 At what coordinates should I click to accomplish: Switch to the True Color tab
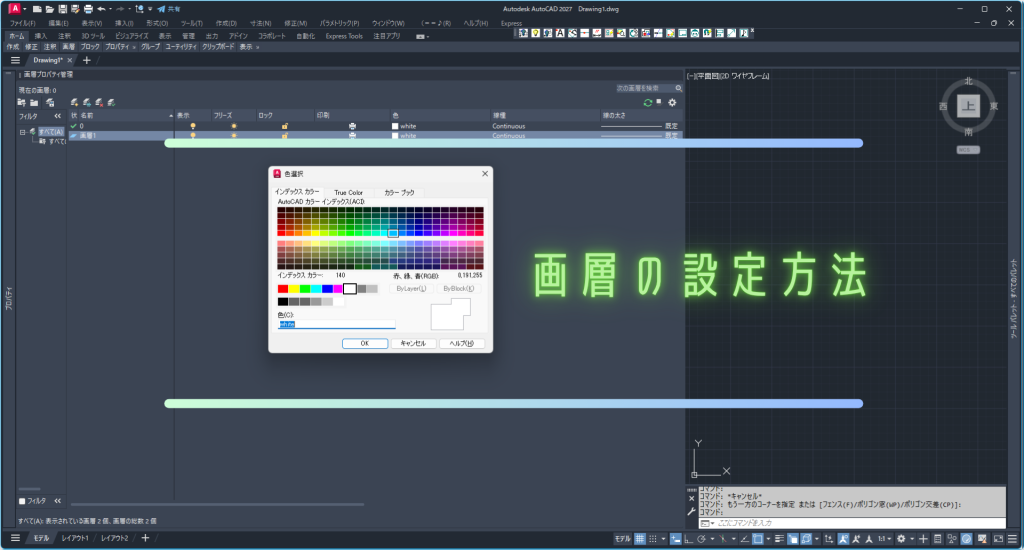(348, 192)
